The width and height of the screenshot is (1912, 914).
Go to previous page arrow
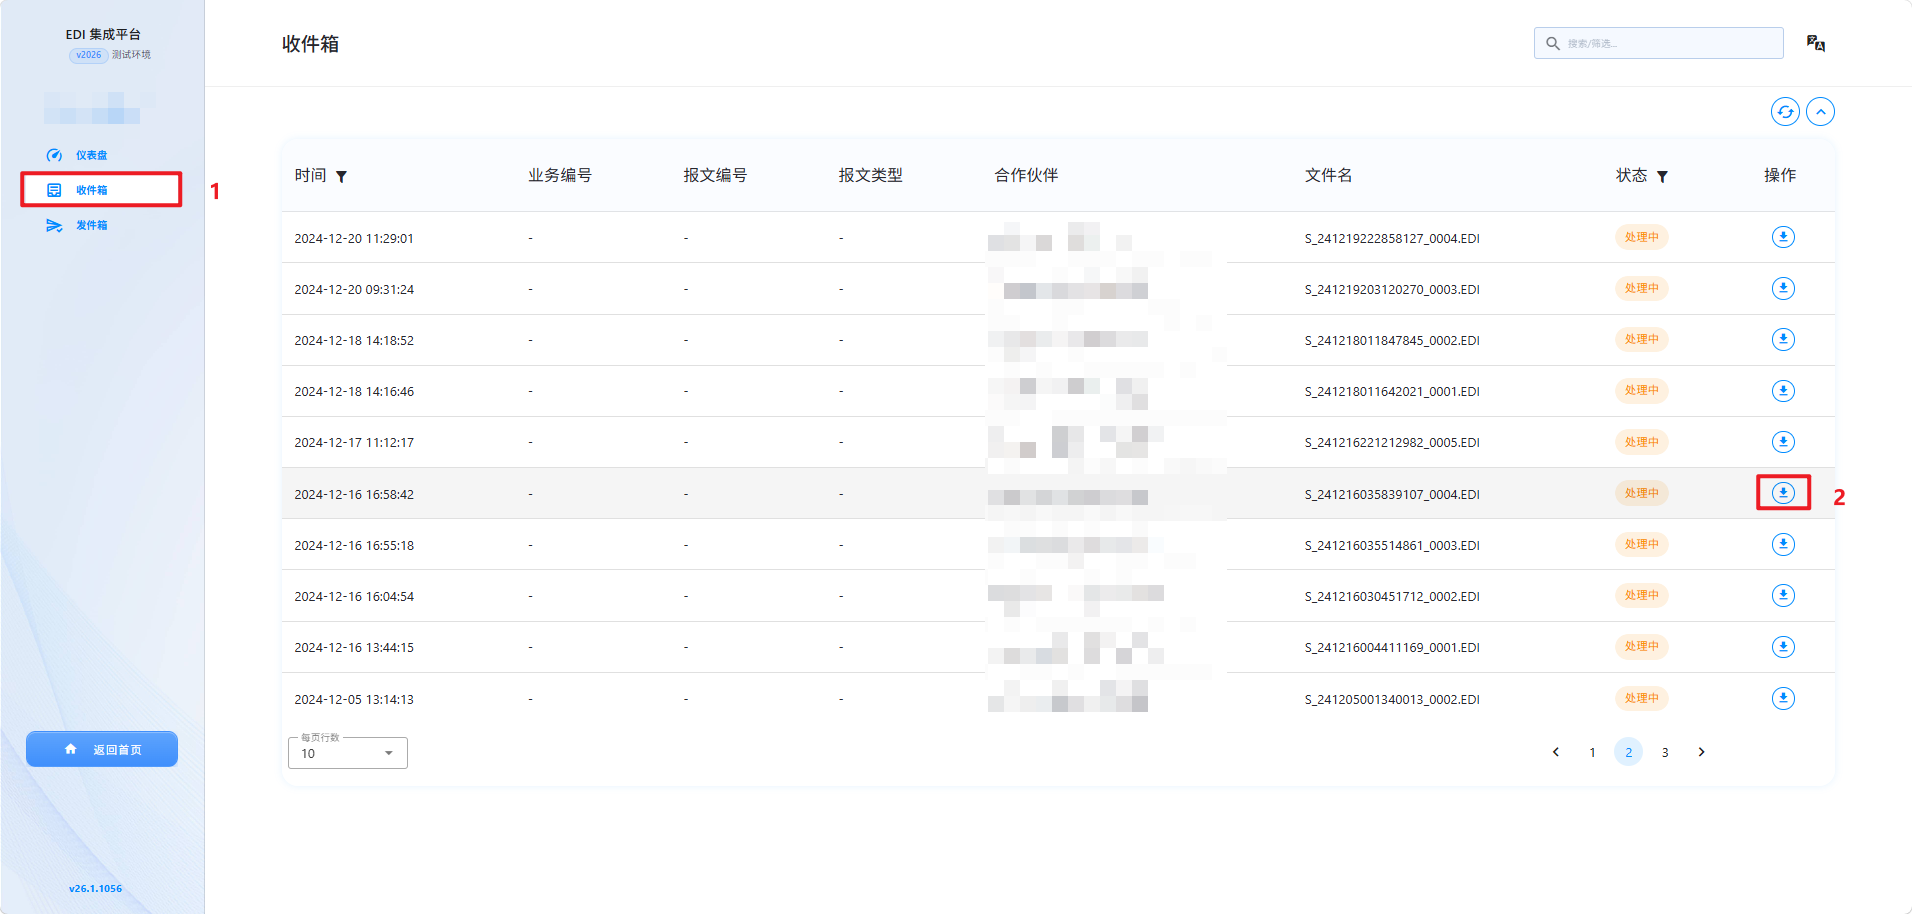coord(1556,752)
